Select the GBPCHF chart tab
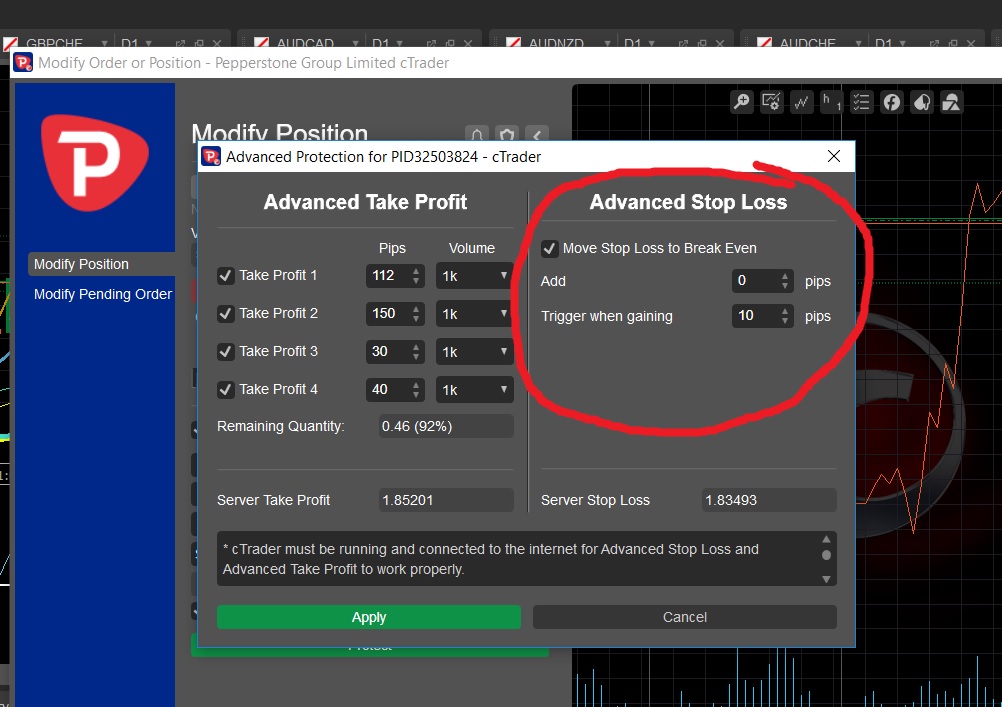 pos(54,43)
